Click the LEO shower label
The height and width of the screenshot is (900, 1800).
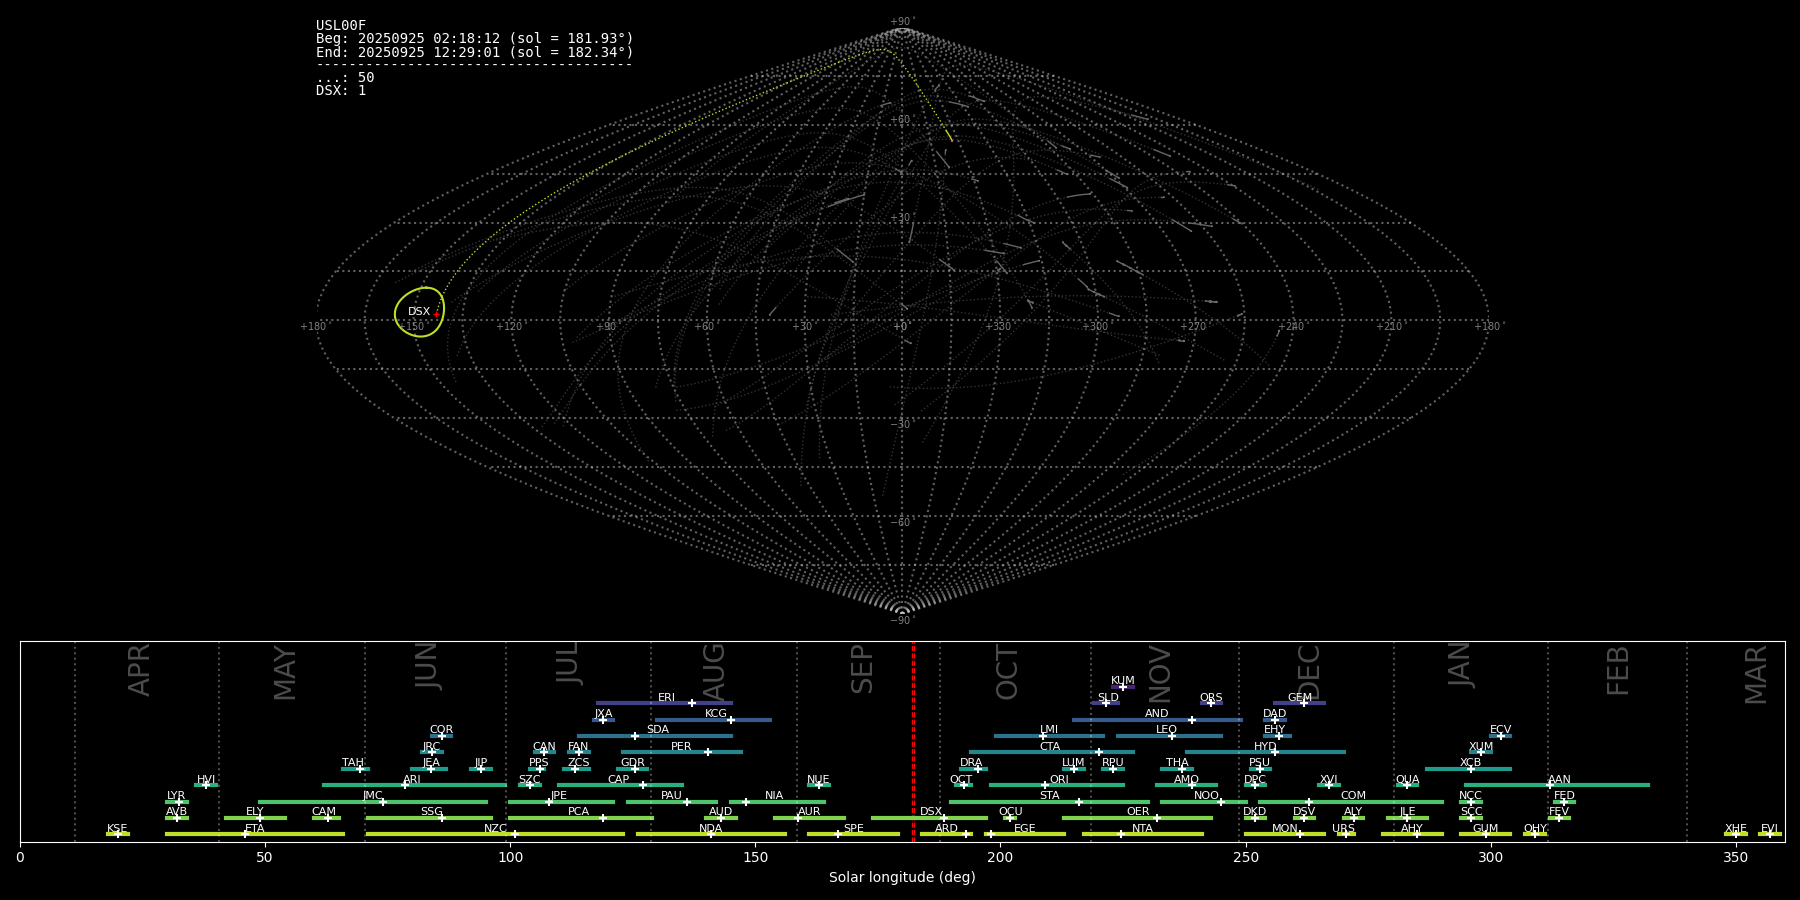point(1167,730)
